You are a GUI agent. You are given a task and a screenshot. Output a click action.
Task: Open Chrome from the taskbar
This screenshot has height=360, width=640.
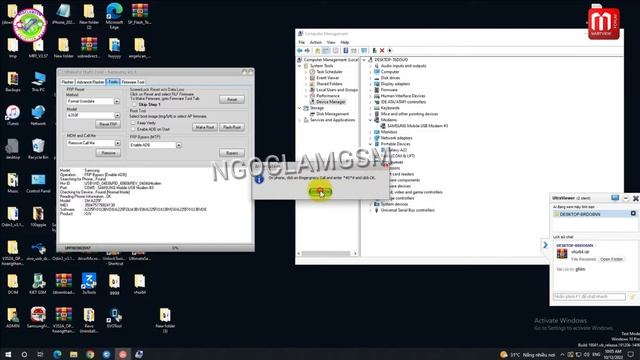coord(90,354)
